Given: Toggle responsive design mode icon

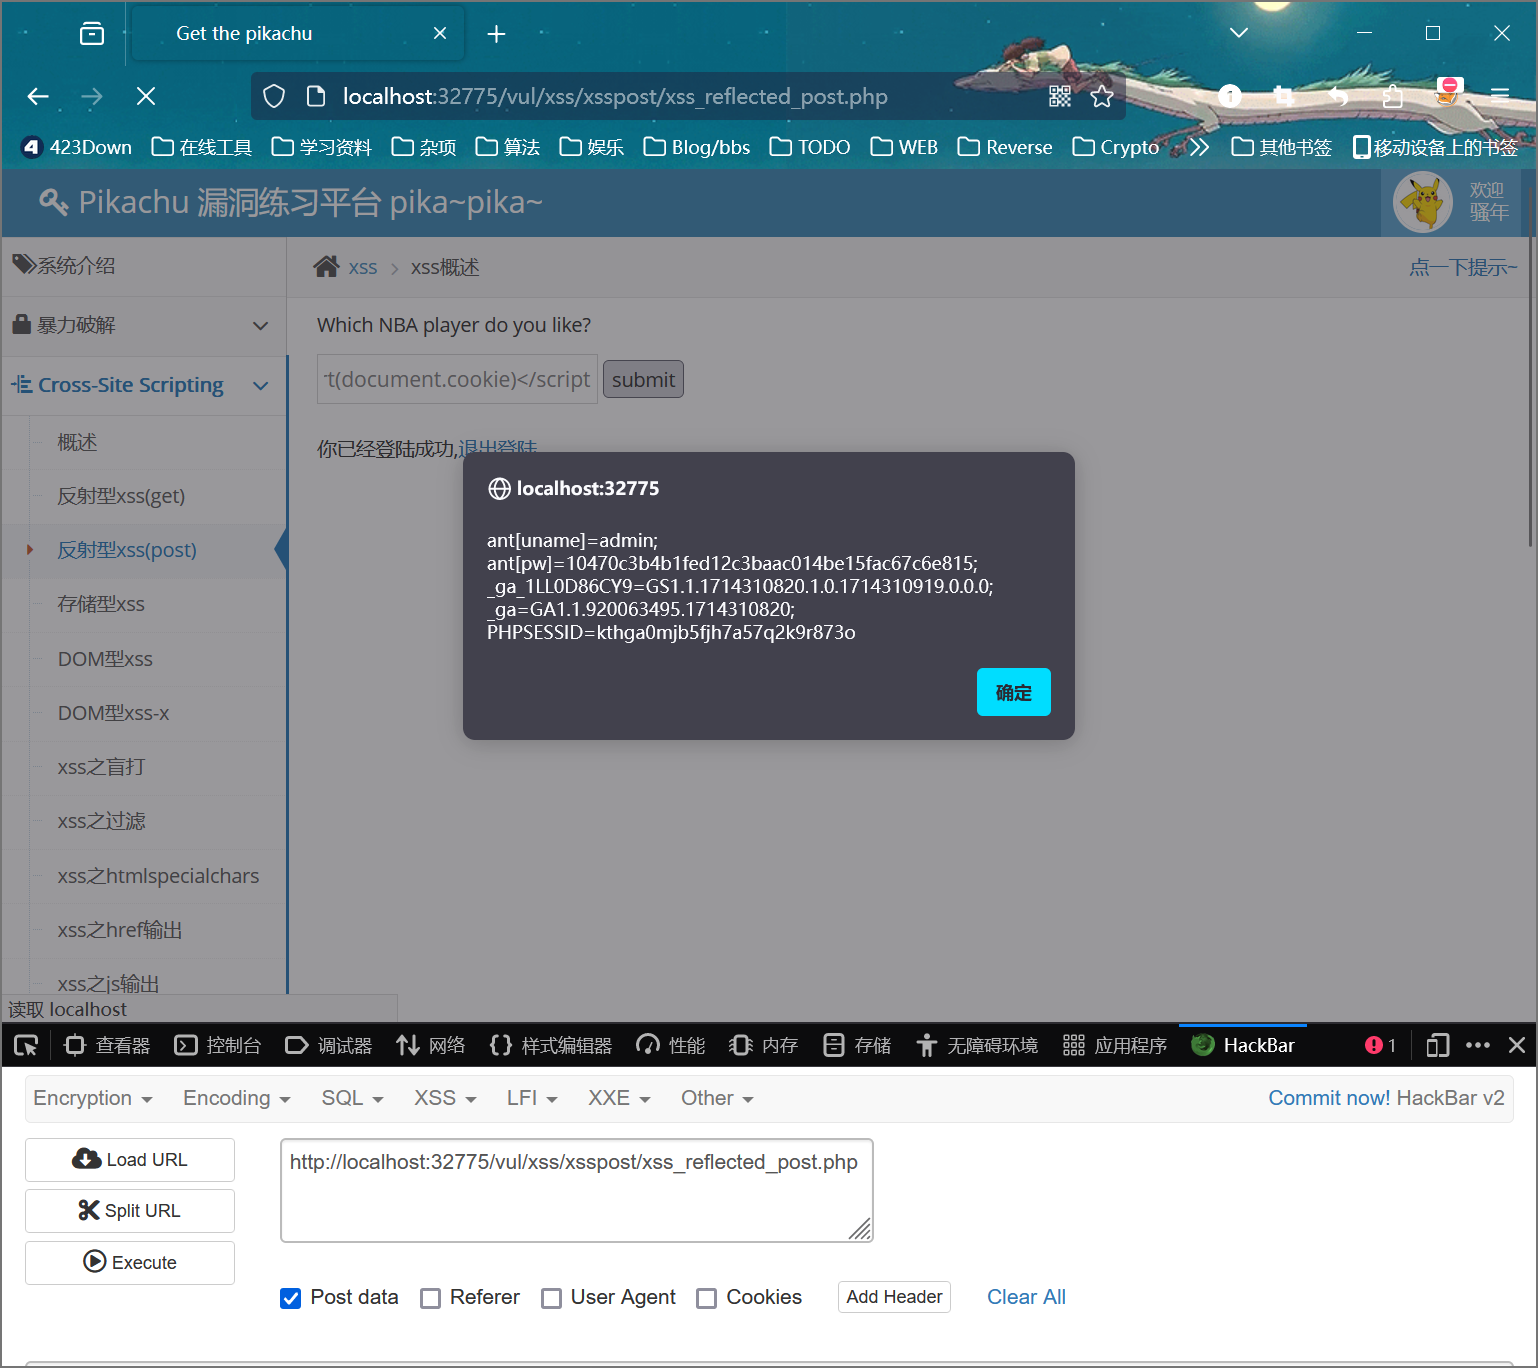Looking at the screenshot, I should pos(1437,1046).
